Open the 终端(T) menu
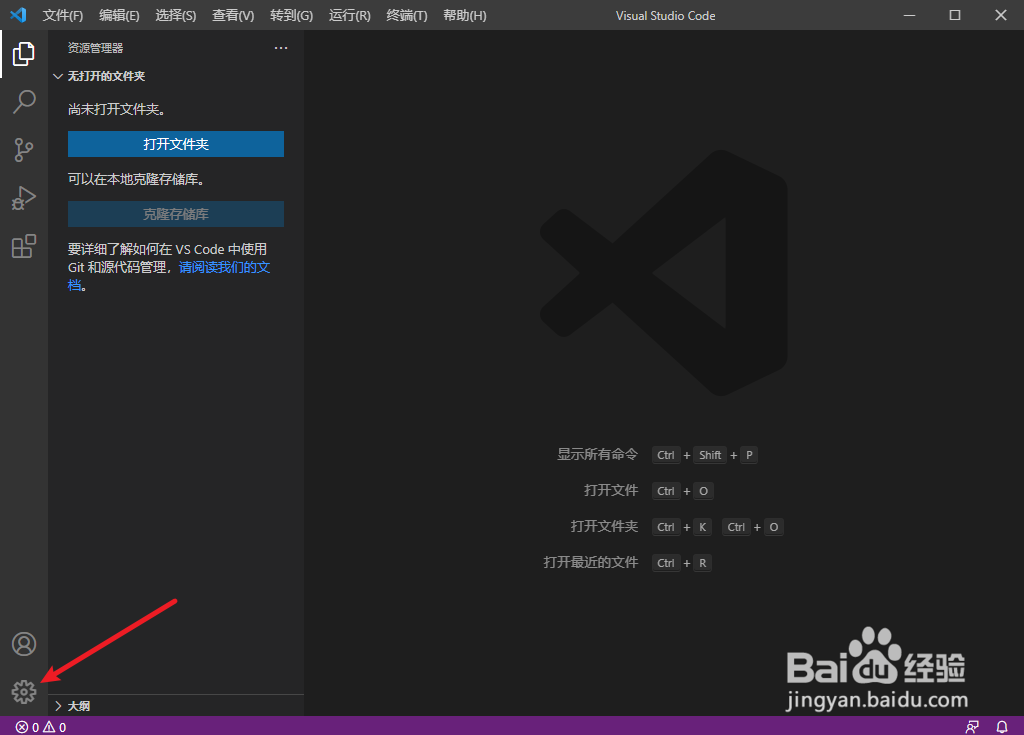This screenshot has width=1024, height=735. pos(407,15)
